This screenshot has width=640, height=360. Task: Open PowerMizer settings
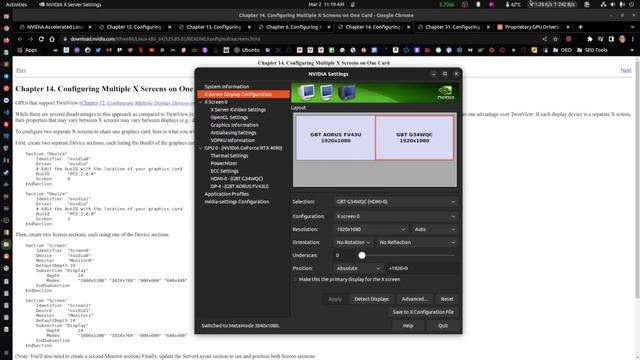(224, 163)
